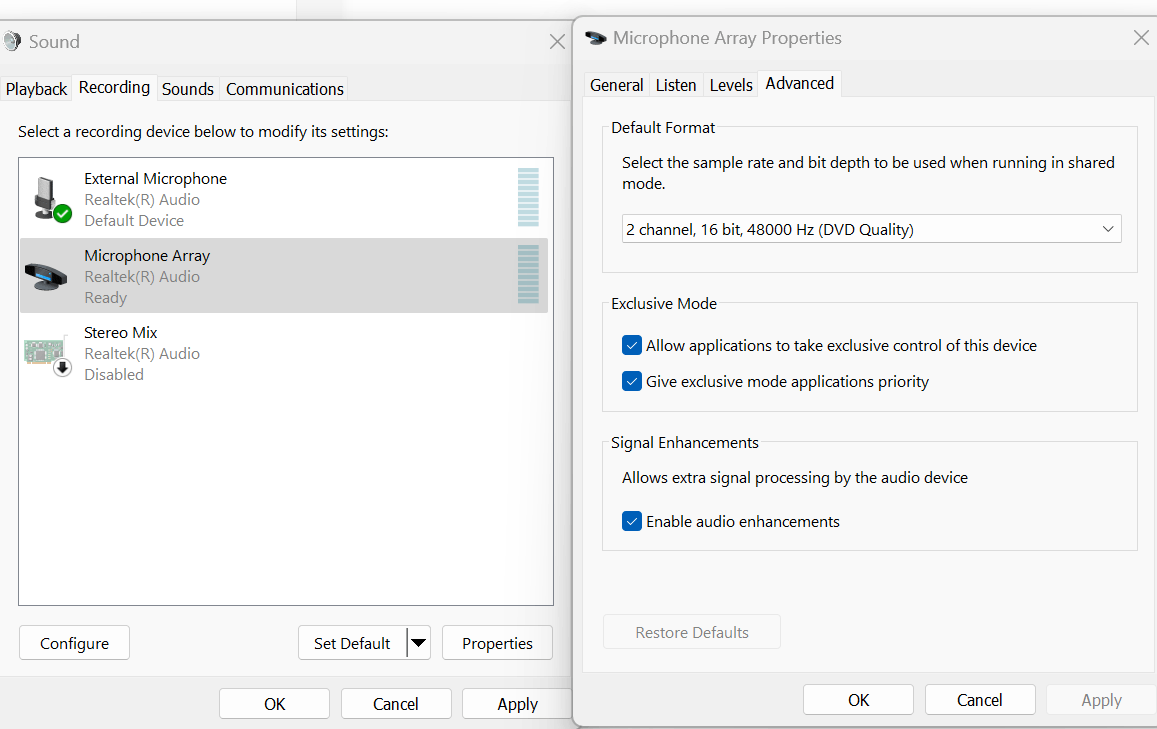Open the Sounds tab
Viewport: 1157px width, 729px height.
coord(187,89)
